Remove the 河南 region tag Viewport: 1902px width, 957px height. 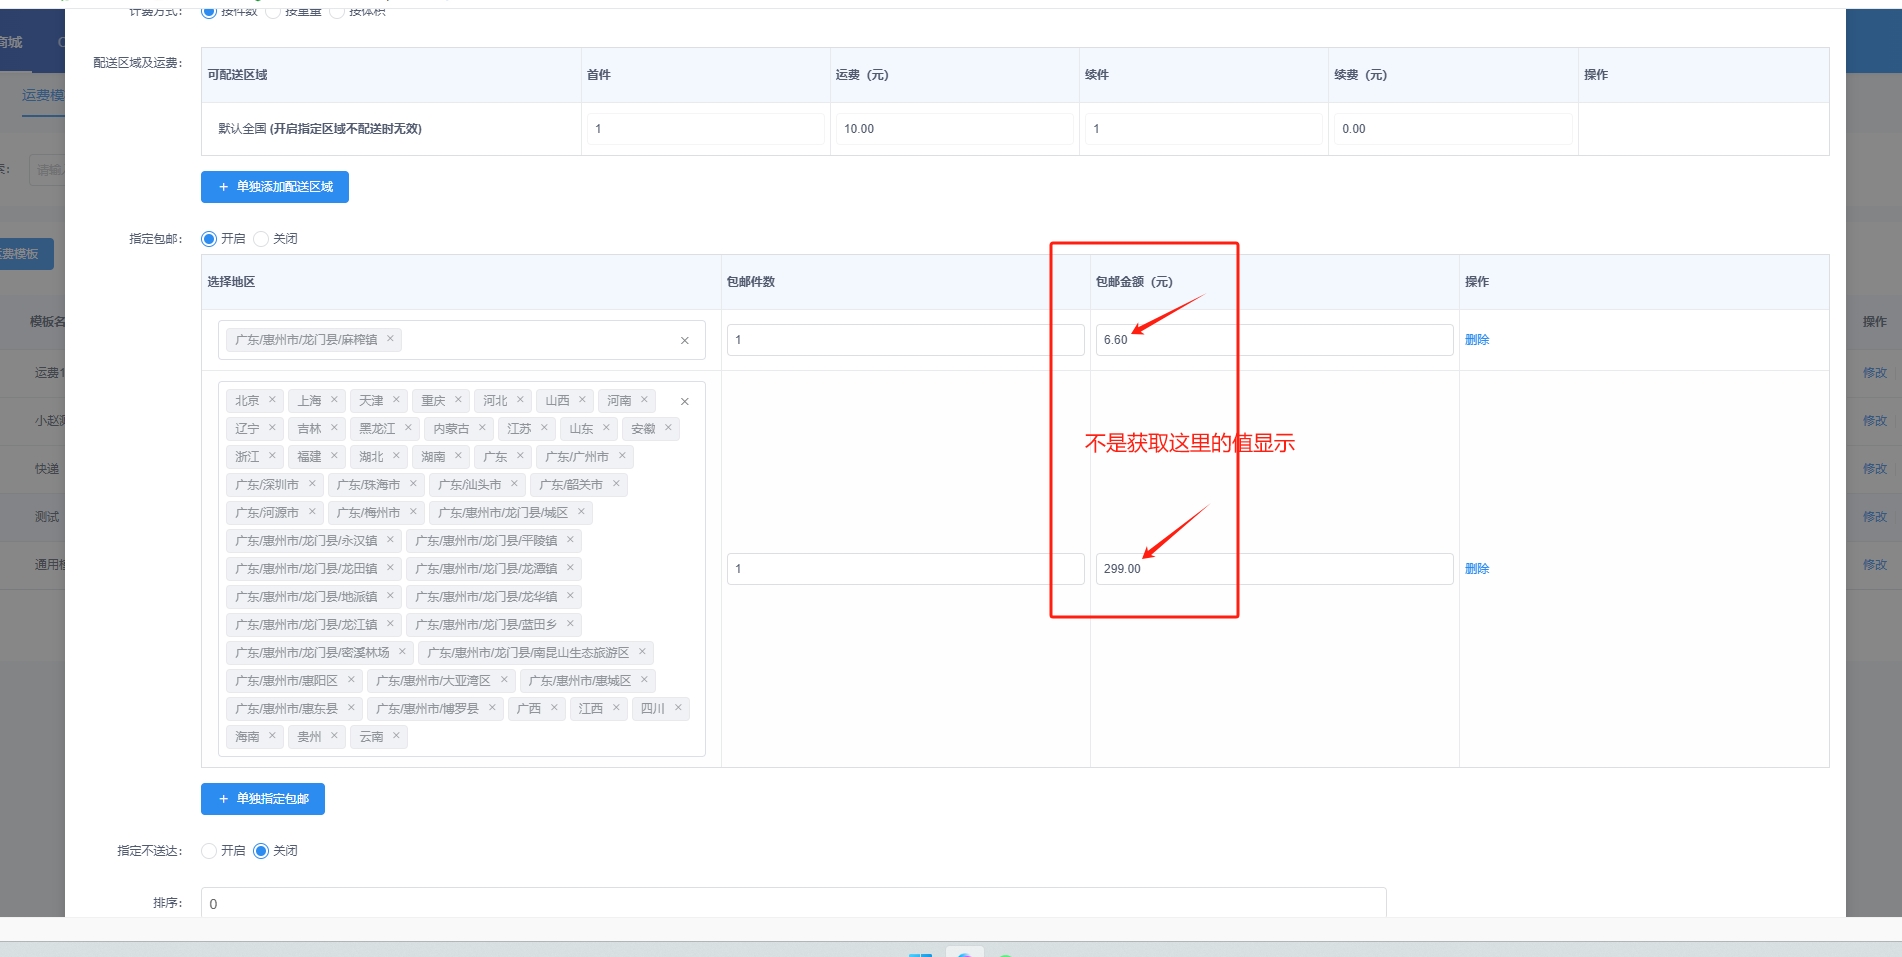644,400
